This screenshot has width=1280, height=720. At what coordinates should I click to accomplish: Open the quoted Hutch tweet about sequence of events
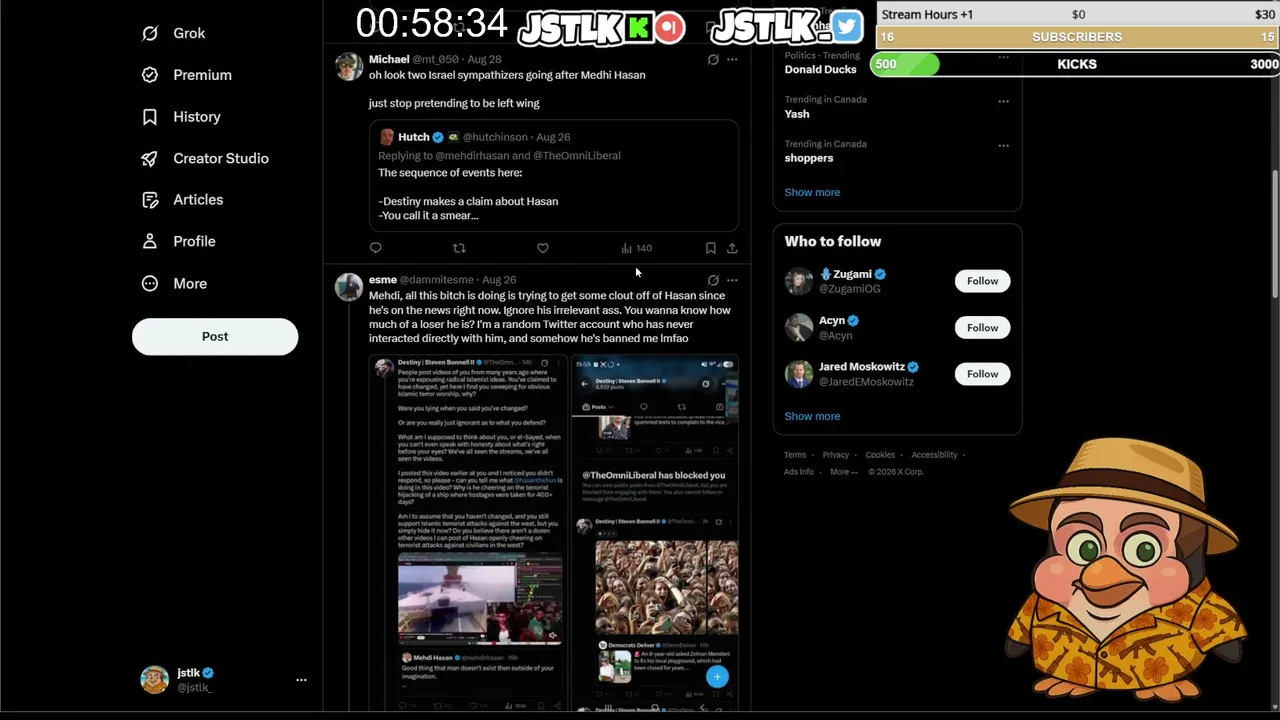[554, 176]
